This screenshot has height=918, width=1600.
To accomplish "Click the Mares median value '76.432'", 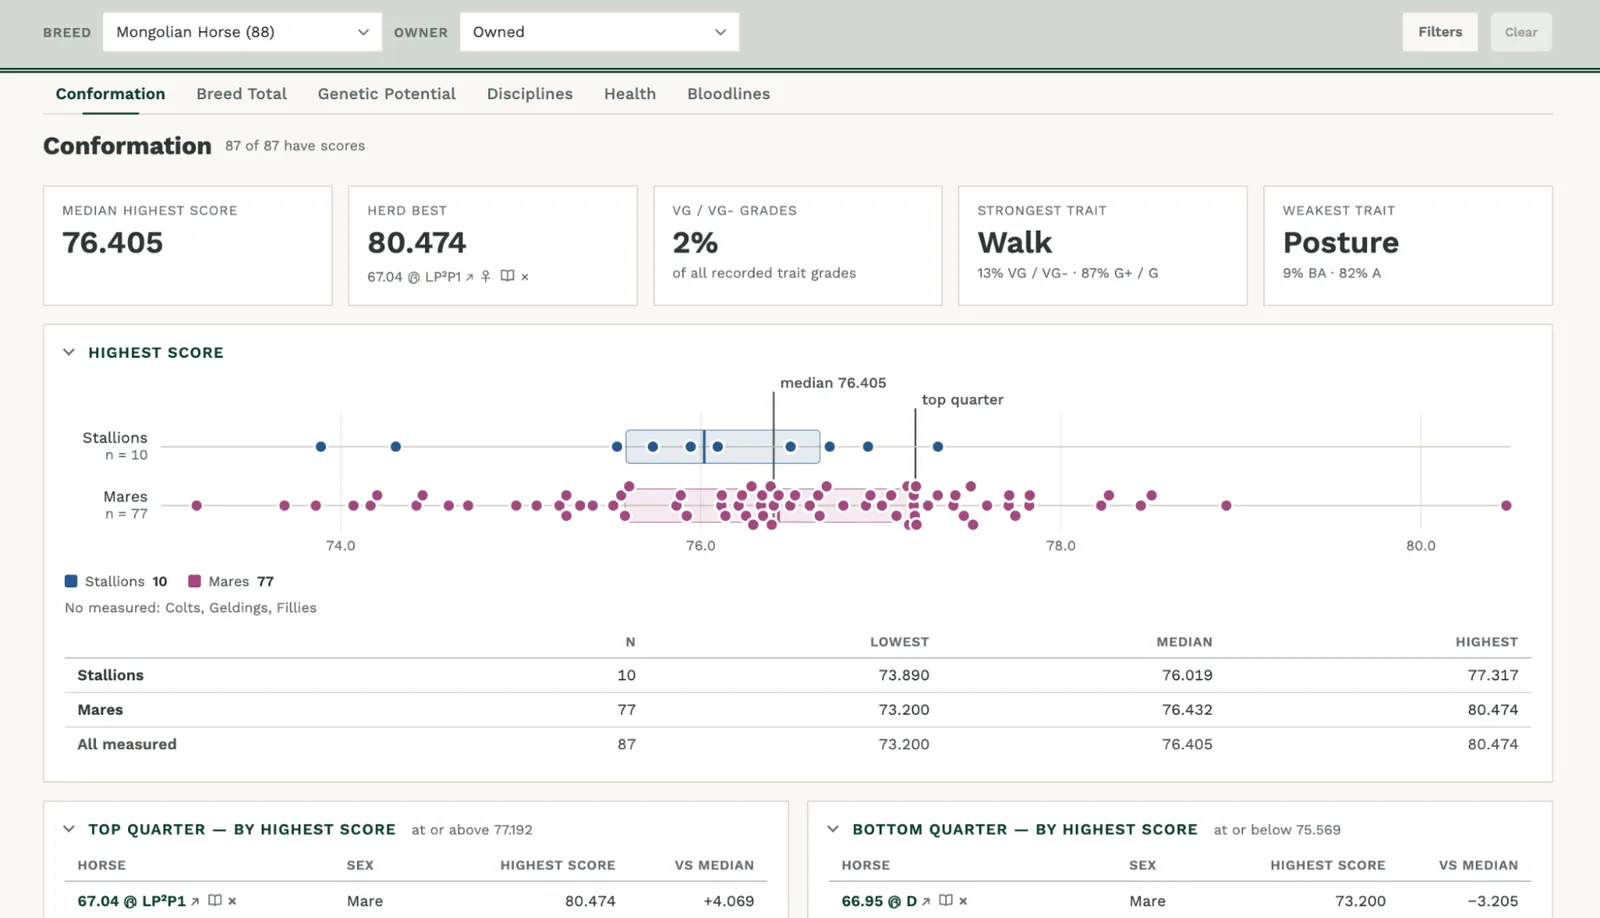I will [x=1187, y=710].
